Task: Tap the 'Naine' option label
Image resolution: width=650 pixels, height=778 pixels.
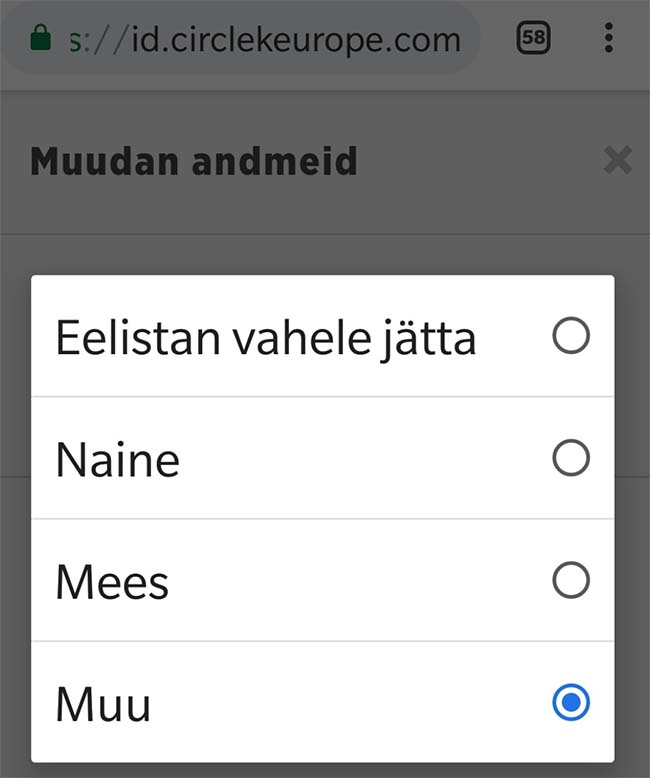Action: pyautogui.click(x=118, y=460)
